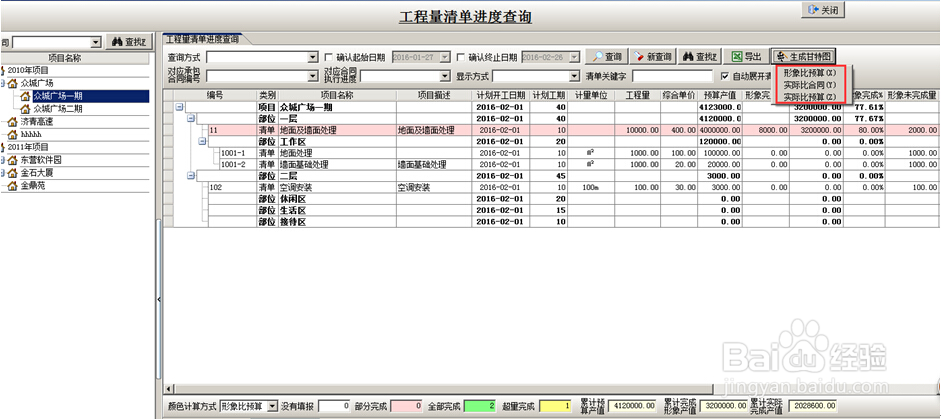Select the 生活区 section row
The image size is (941, 419).
[551, 210]
